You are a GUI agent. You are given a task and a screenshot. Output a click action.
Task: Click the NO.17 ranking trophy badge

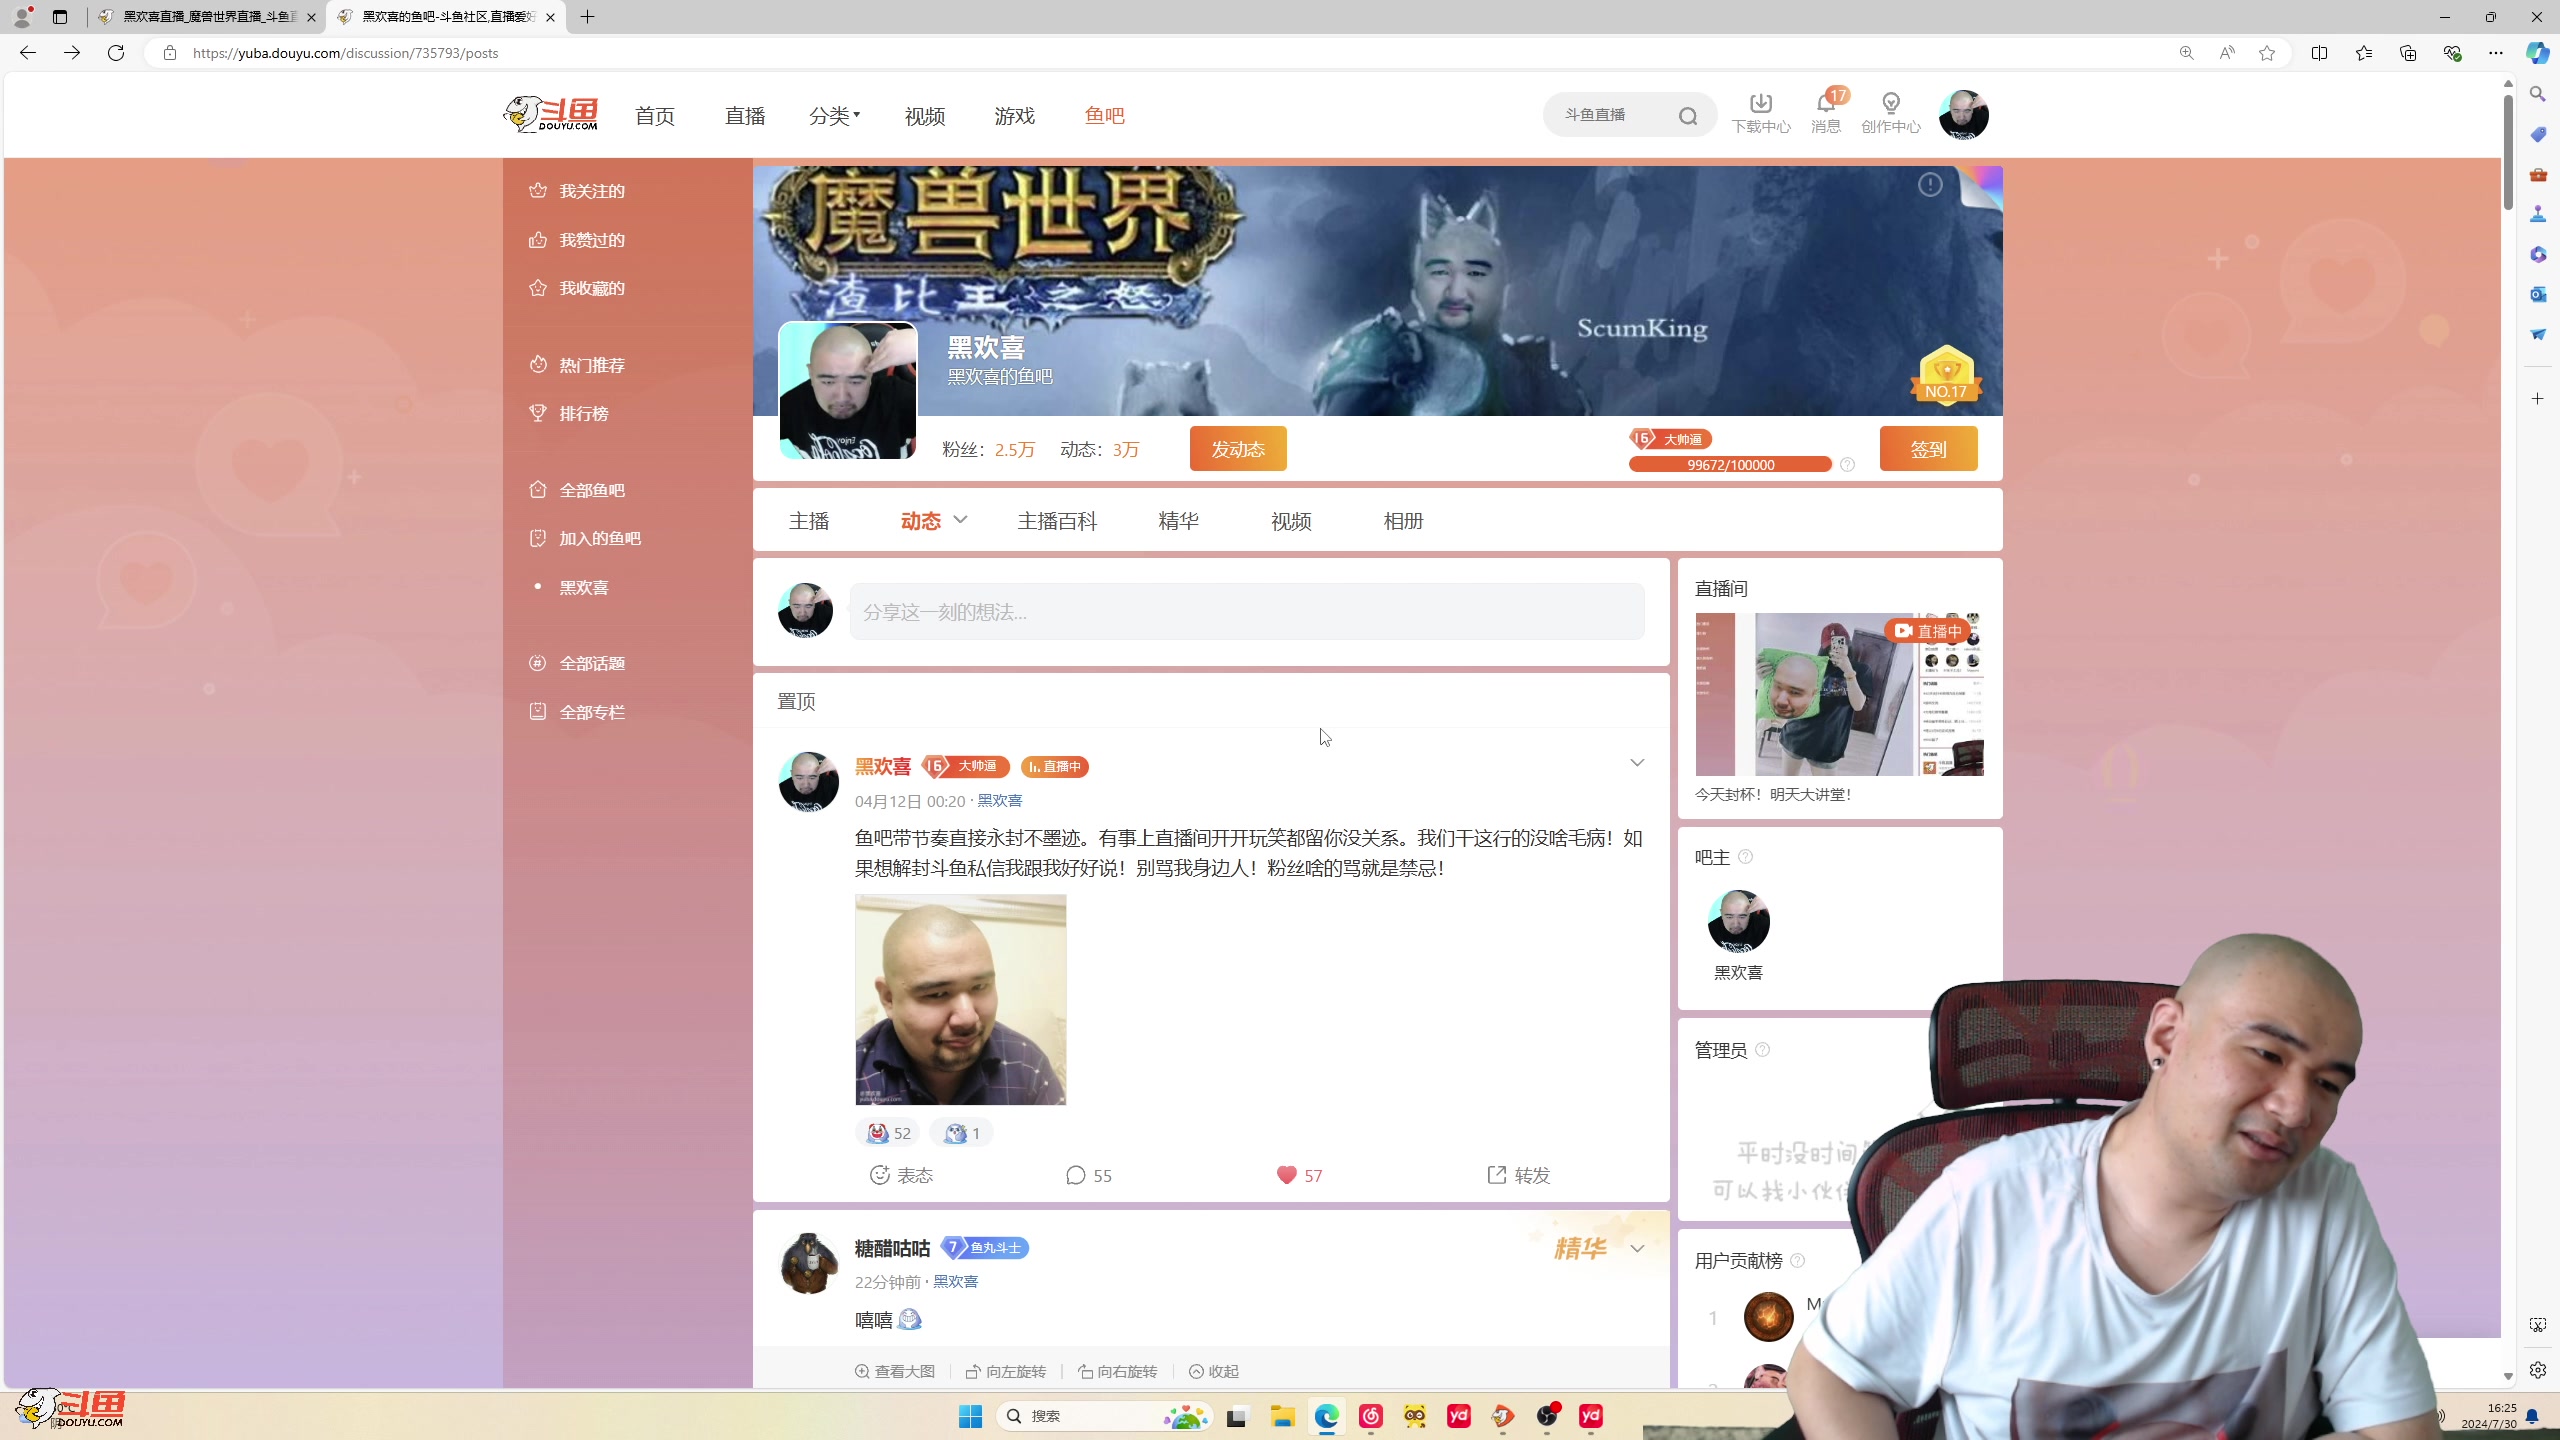coord(1946,374)
